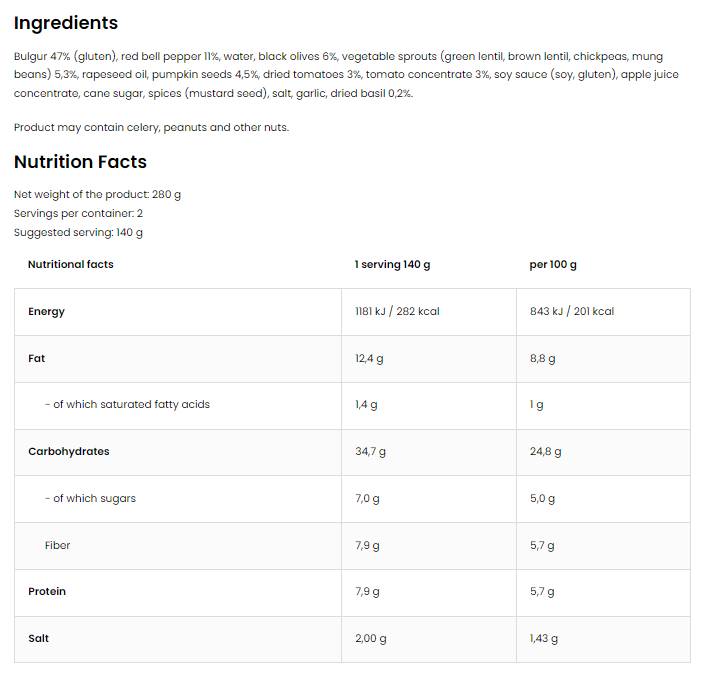Image resolution: width=705 pixels, height=676 pixels.
Task: Select the Energy row label
Action: 46,312
